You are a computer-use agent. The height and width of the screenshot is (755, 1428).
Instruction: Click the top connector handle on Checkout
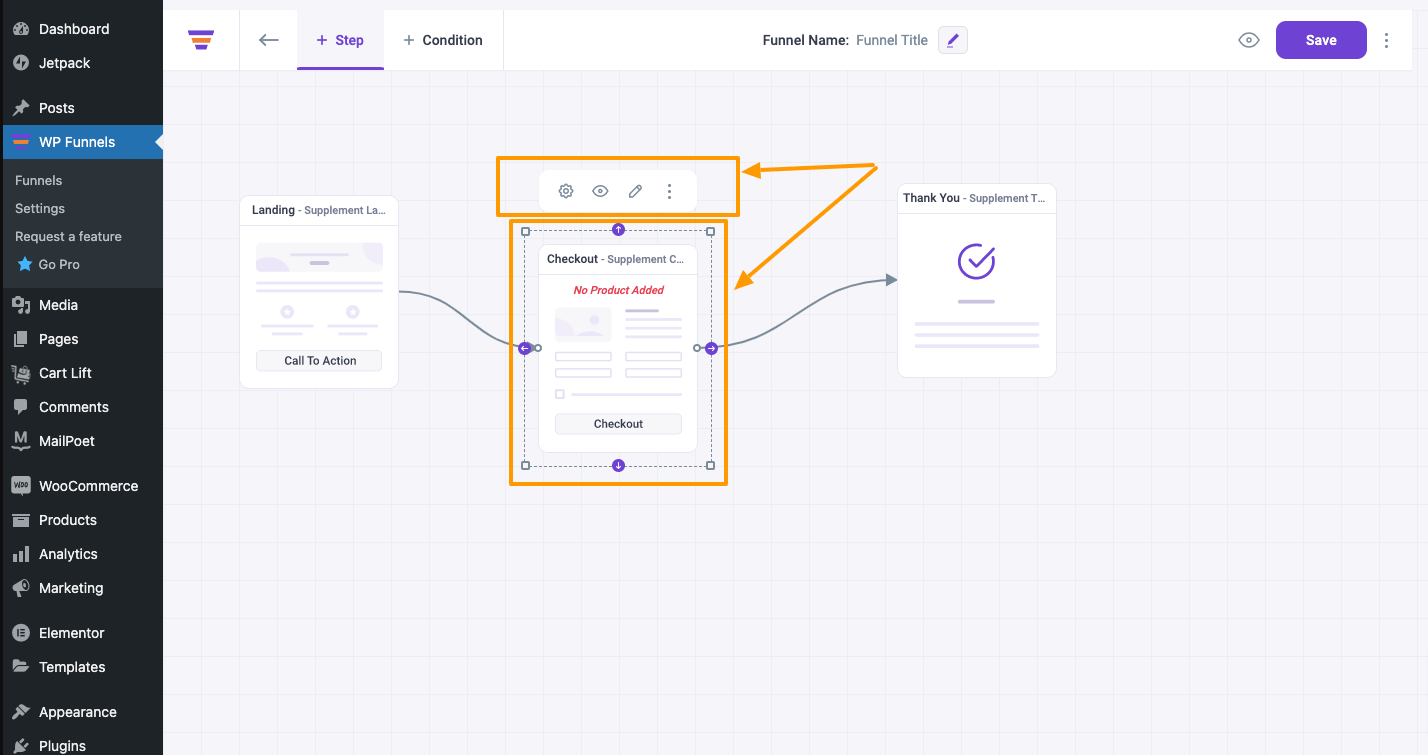click(x=618, y=230)
